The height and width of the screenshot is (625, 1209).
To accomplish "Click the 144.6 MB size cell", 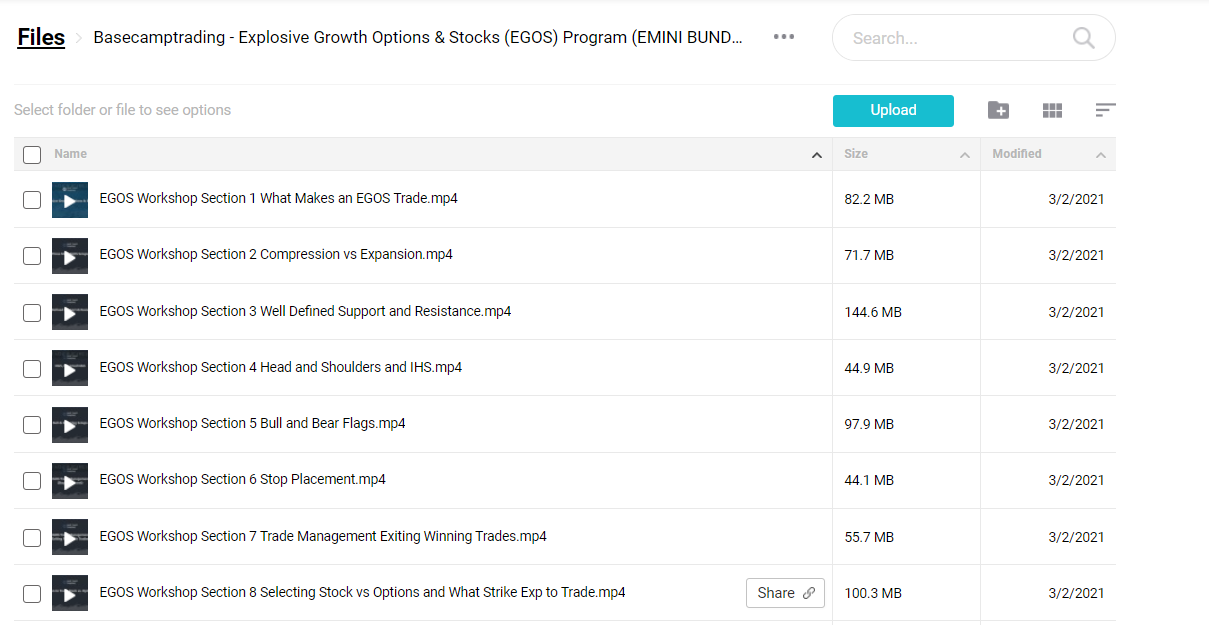I will (873, 312).
